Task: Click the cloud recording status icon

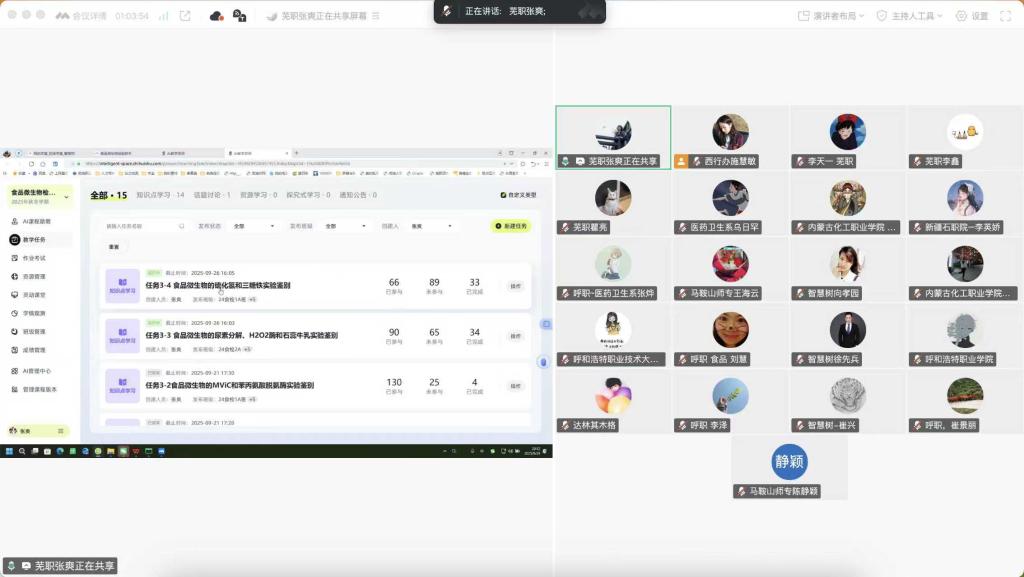Action: (217, 16)
